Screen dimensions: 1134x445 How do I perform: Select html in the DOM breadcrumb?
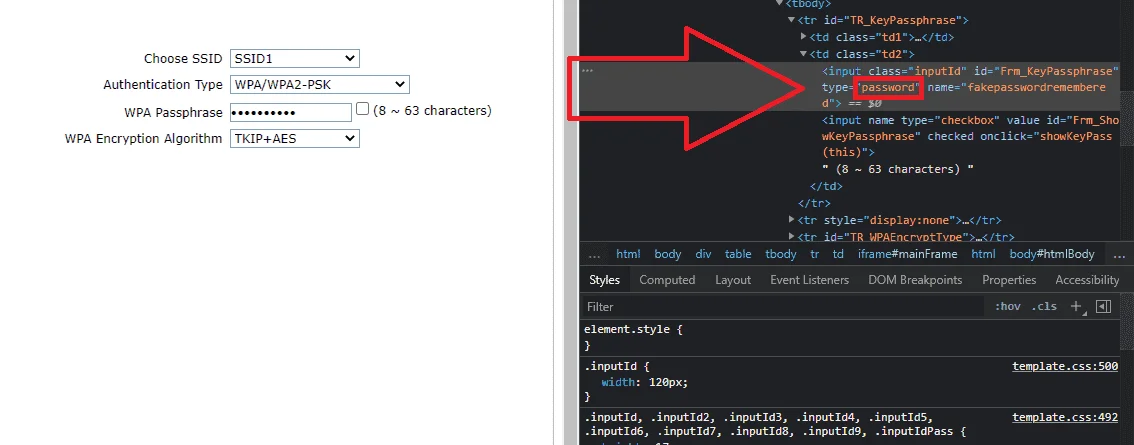tap(628, 255)
